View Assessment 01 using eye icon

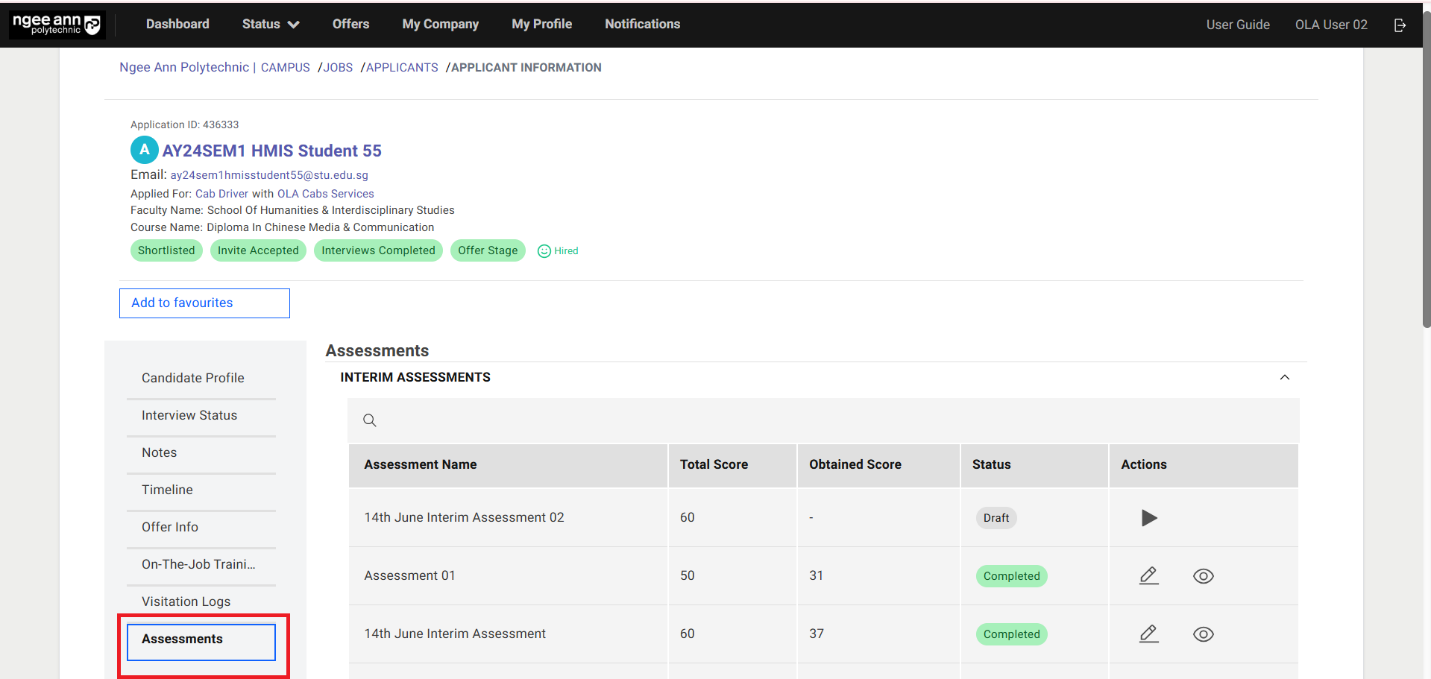(x=1203, y=576)
